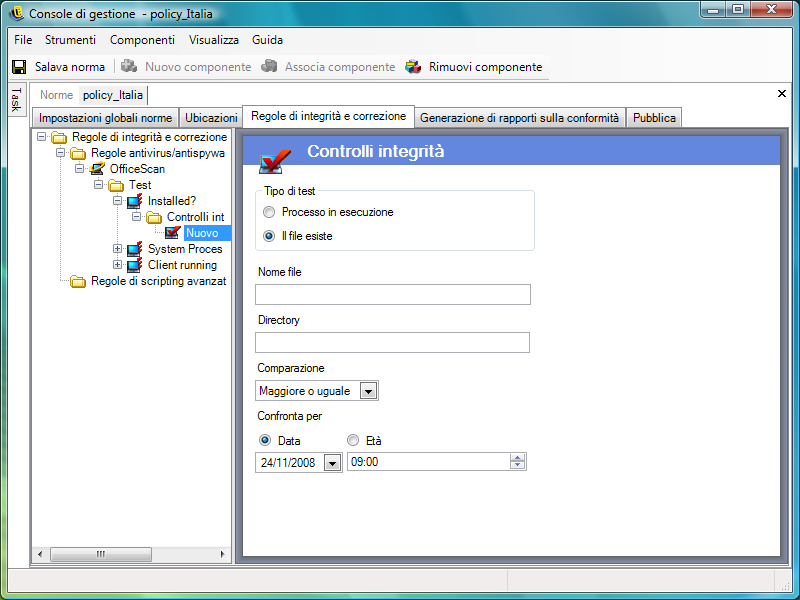Image resolution: width=800 pixels, height=600 pixels.
Task: Click the Salava norma floppy disk icon
Action: (19, 67)
